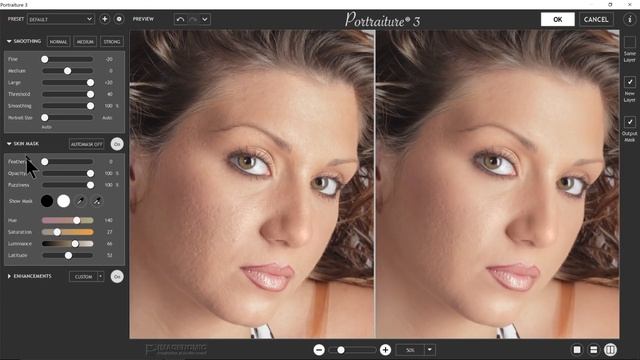Image resolution: width=640 pixels, height=360 pixels.
Task: Adjust the Feather slider
Action: (68, 162)
